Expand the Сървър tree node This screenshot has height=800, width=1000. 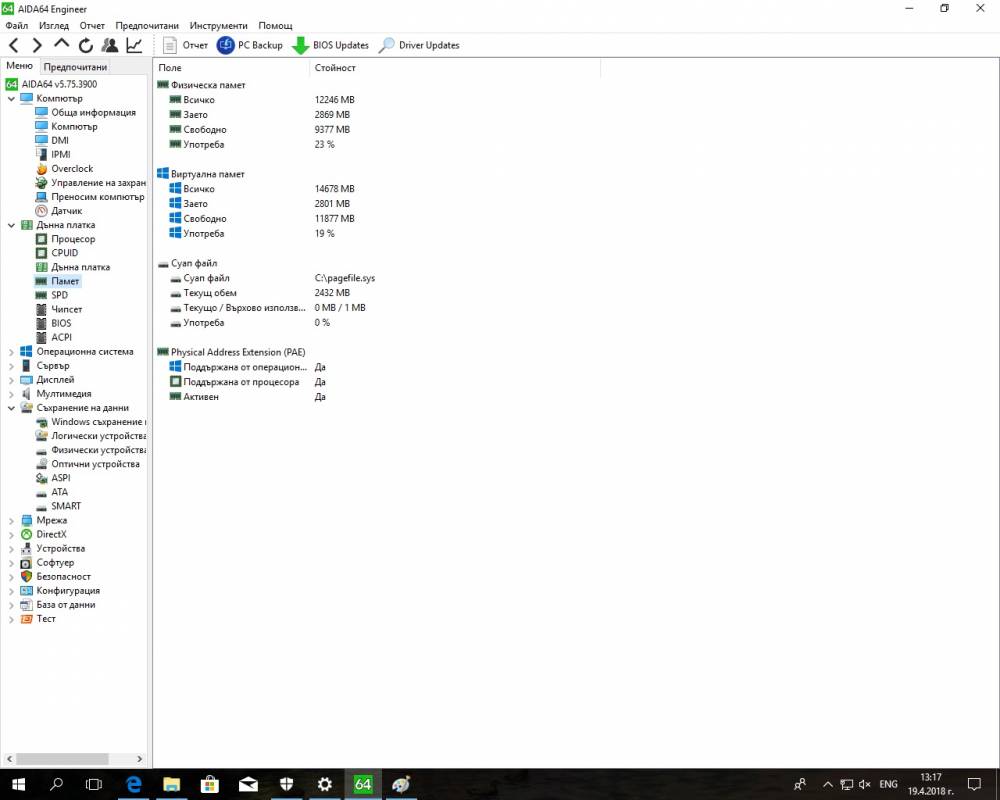click(11, 366)
